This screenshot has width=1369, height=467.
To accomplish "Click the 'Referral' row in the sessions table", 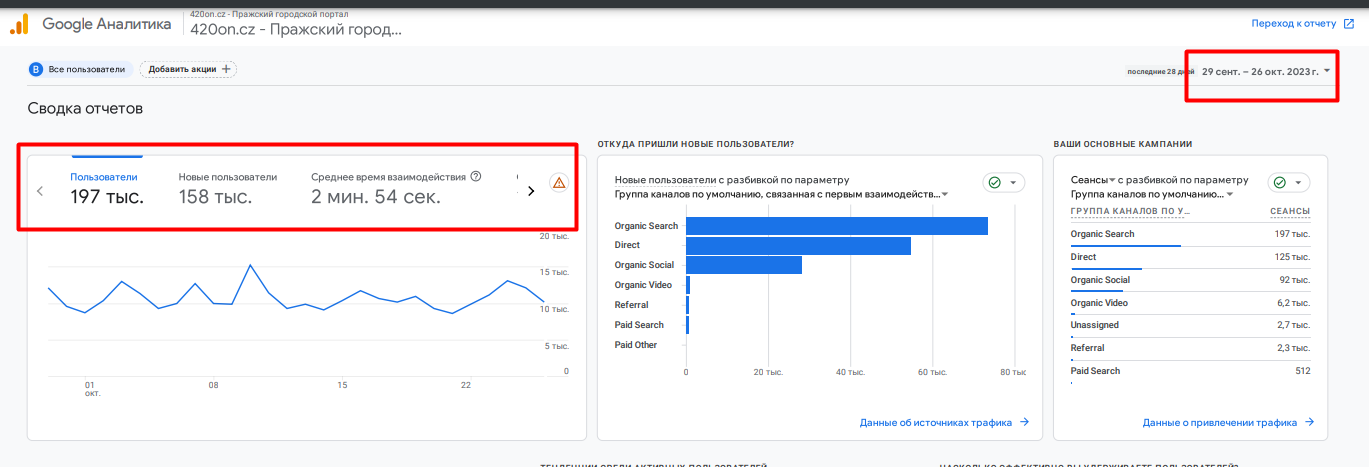I will tap(1190, 348).
